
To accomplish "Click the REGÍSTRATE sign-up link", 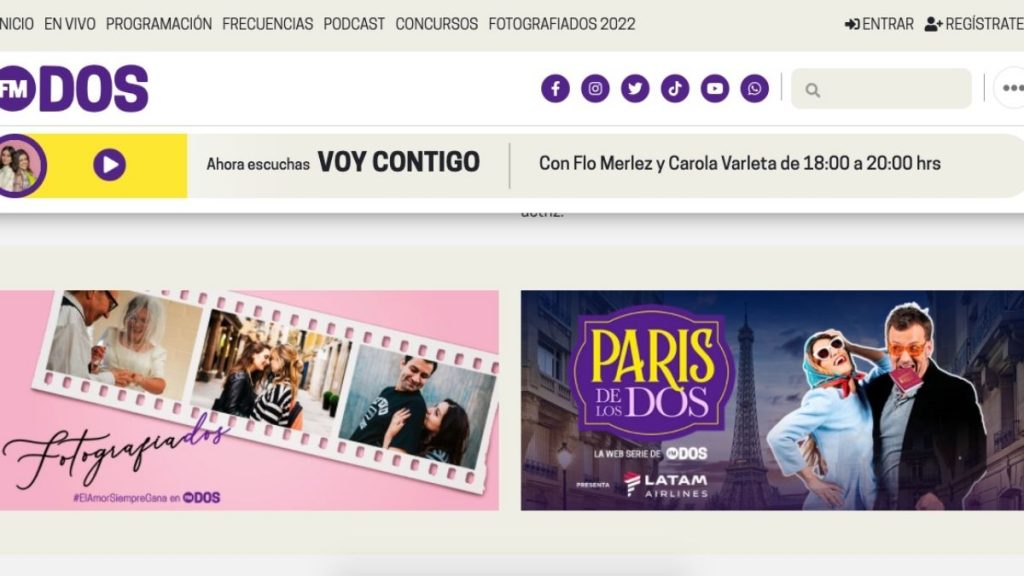I will (x=974, y=24).
